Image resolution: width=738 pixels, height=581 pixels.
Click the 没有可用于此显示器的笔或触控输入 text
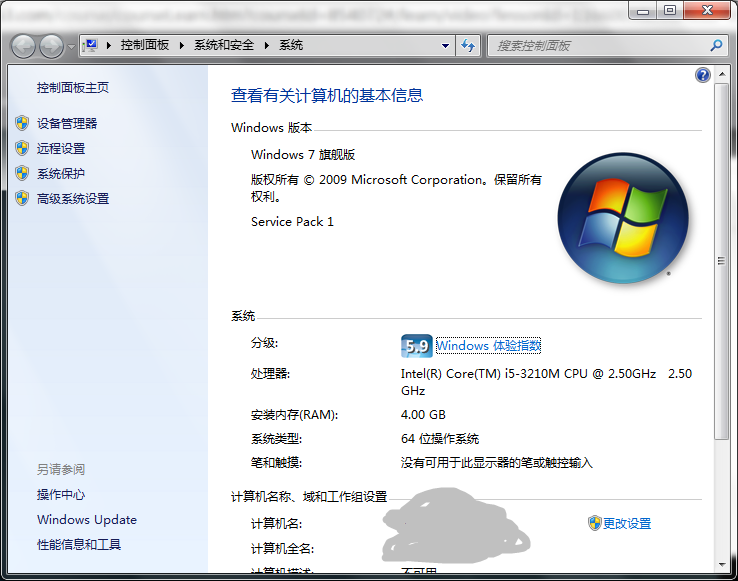tap(497, 463)
